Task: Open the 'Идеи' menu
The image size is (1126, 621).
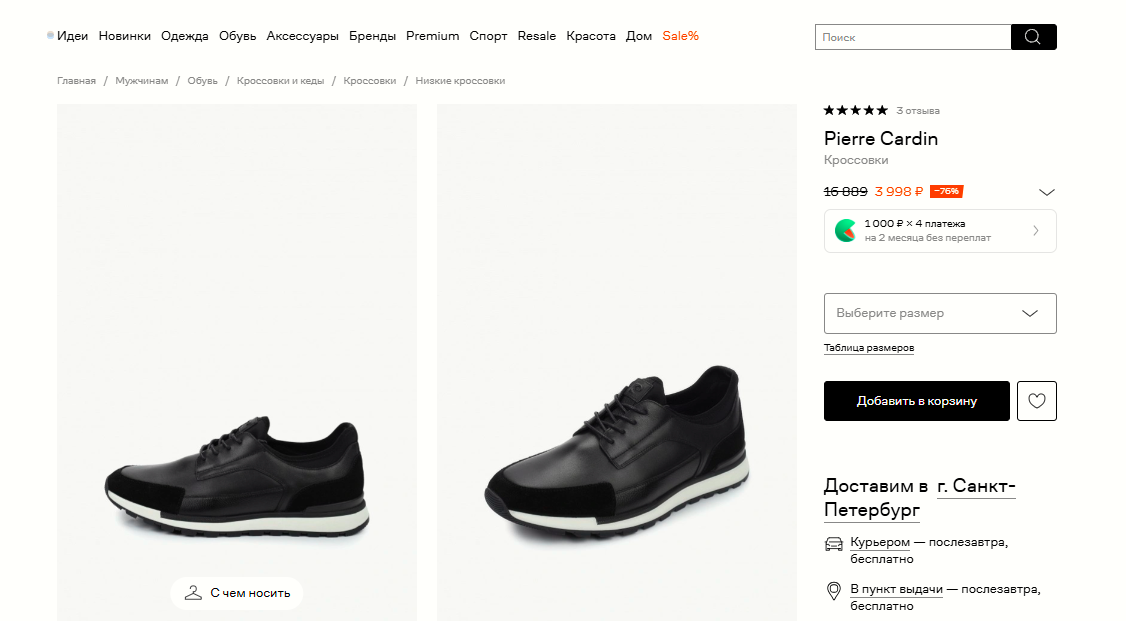Action: tap(73, 36)
